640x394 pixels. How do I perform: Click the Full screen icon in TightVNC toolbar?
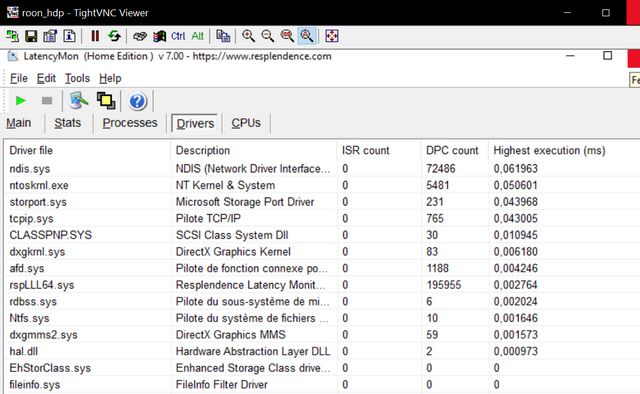(x=332, y=36)
